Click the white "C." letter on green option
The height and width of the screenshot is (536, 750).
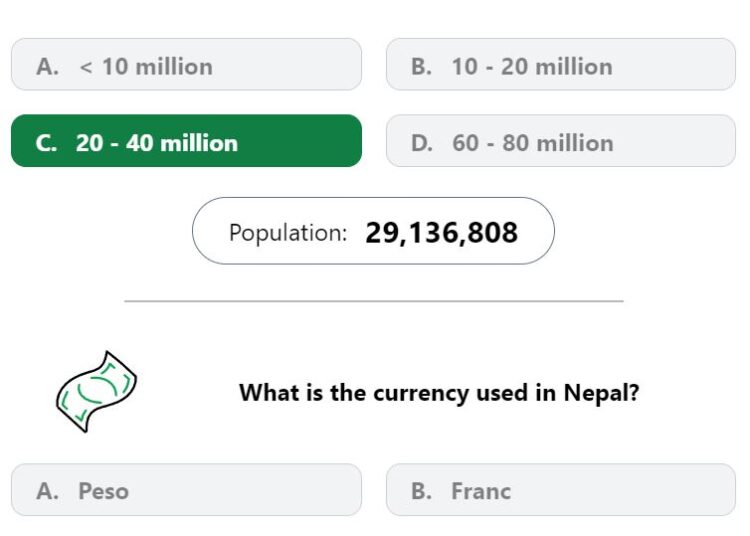46,143
